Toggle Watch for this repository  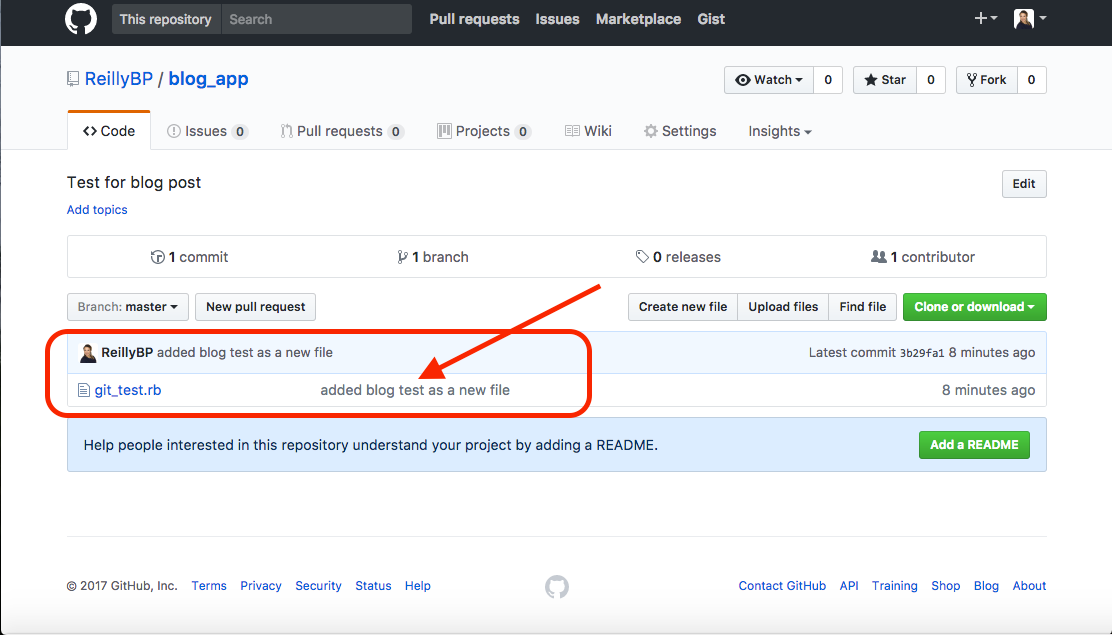[769, 80]
